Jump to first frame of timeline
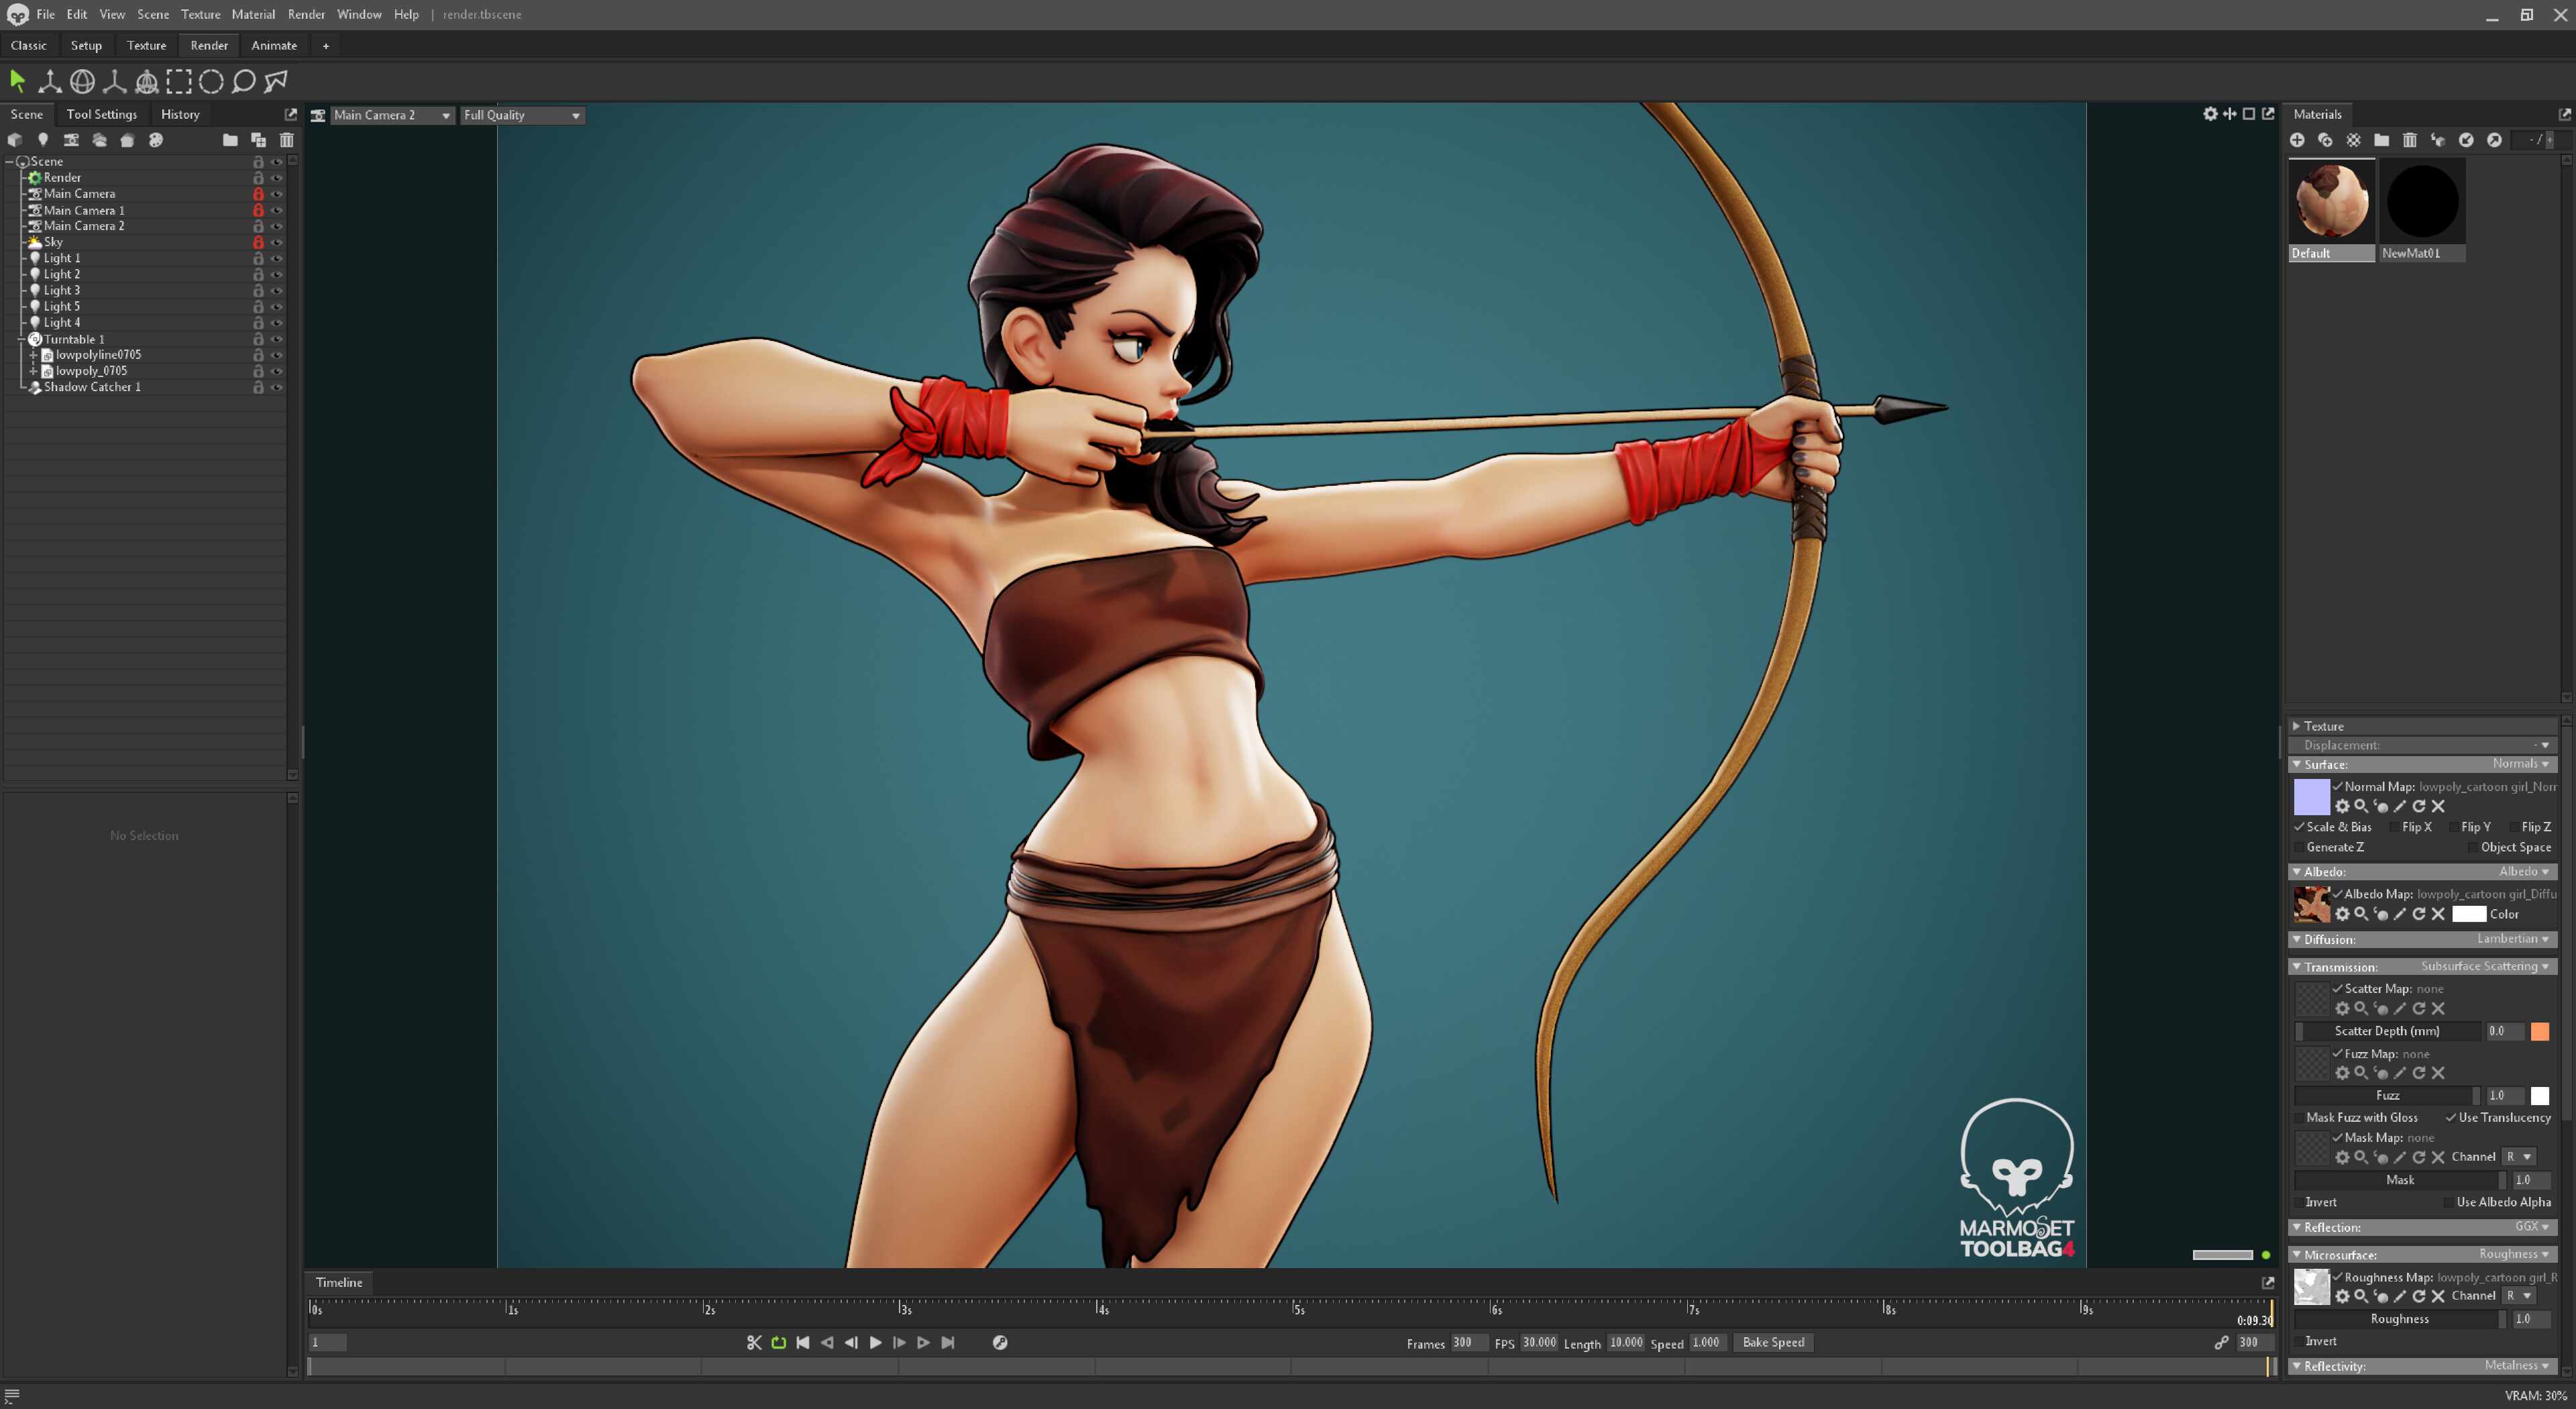2576x1409 pixels. (802, 1342)
